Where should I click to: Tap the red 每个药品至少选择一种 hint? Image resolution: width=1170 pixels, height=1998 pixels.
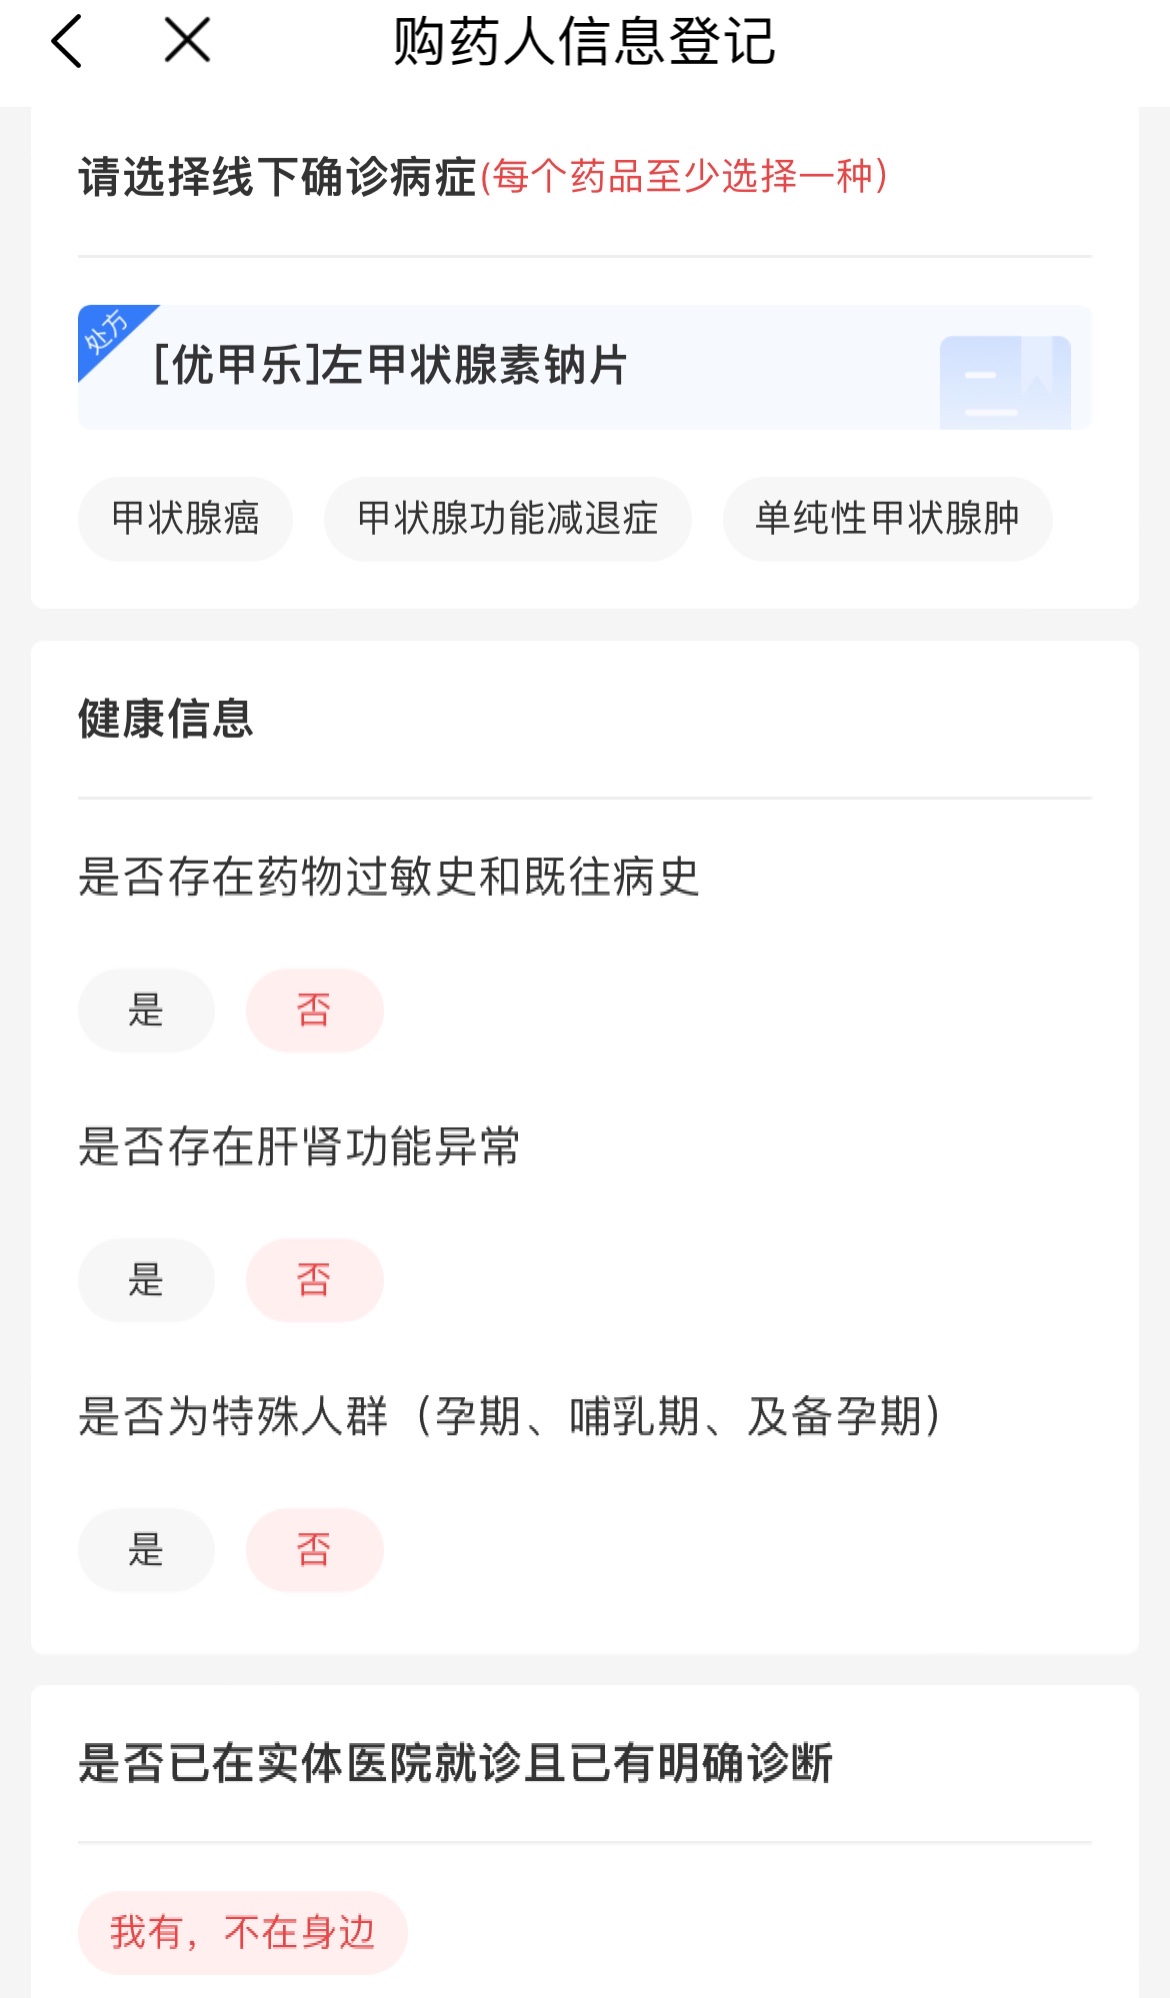tap(684, 177)
